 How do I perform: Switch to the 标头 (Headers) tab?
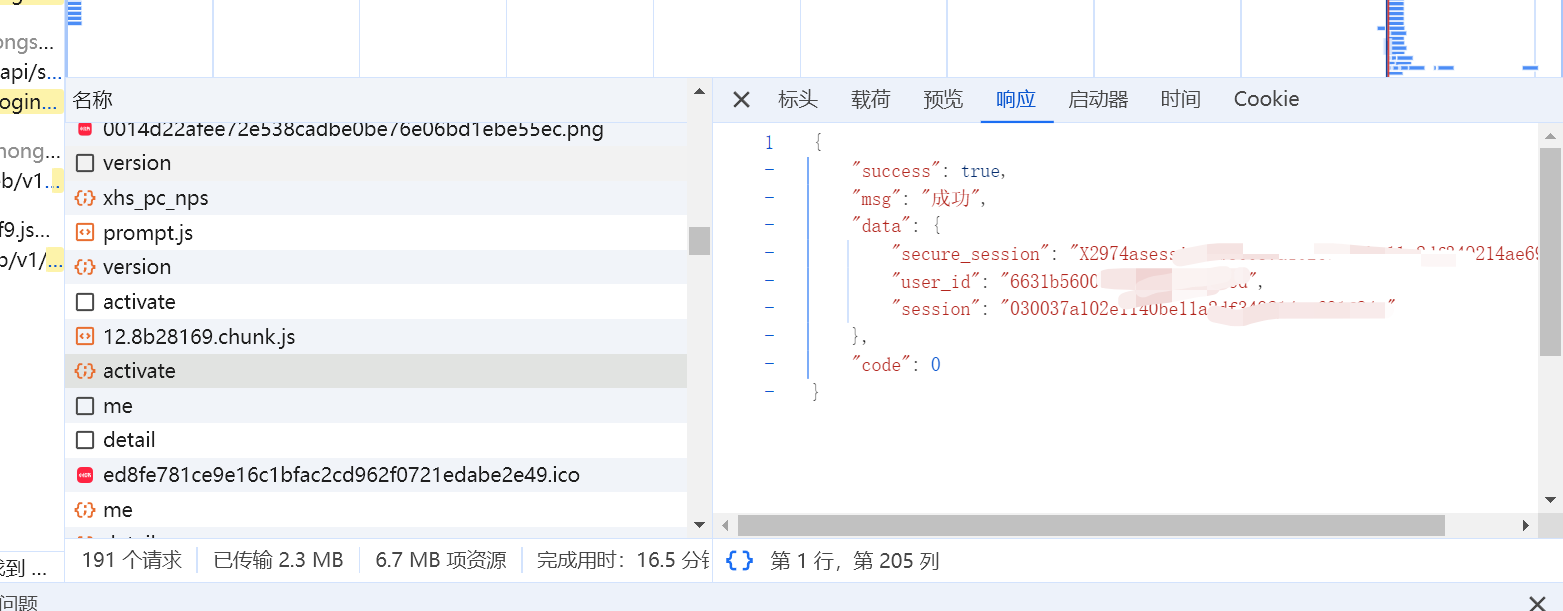coord(798,99)
